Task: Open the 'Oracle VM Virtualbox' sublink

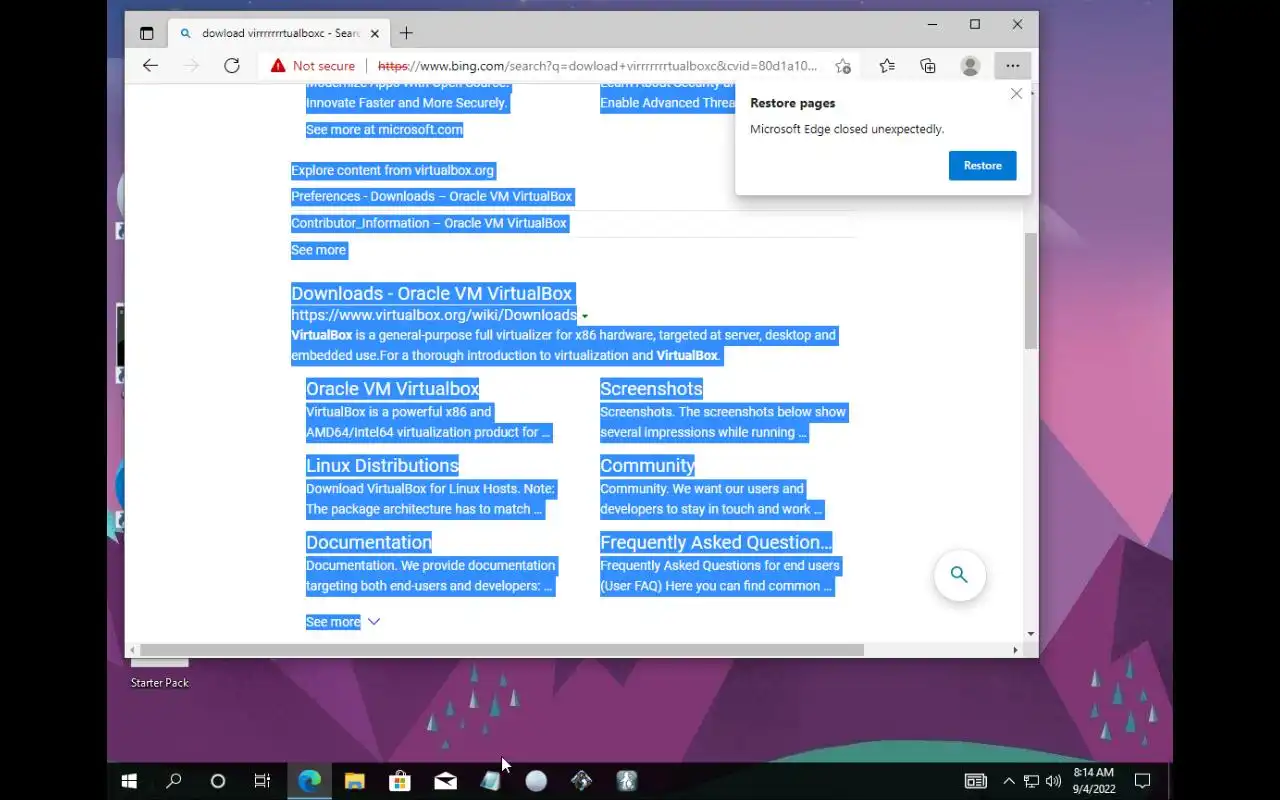Action: pos(392,389)
